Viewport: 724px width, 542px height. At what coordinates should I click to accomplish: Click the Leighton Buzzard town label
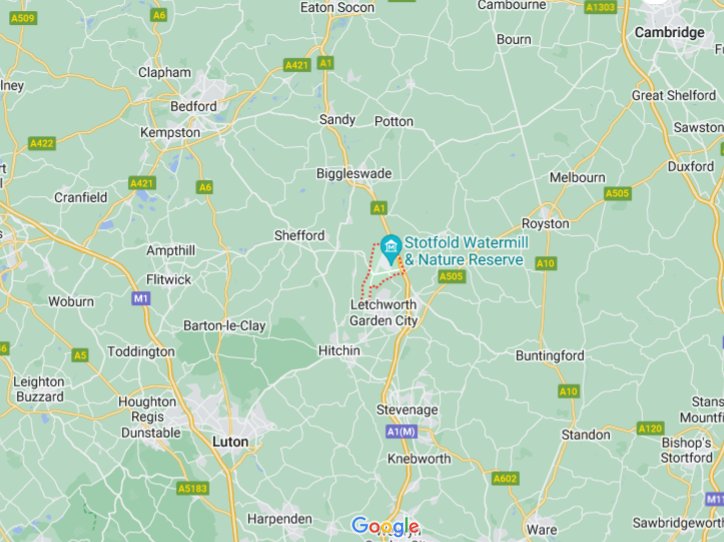tap(39, 389)
